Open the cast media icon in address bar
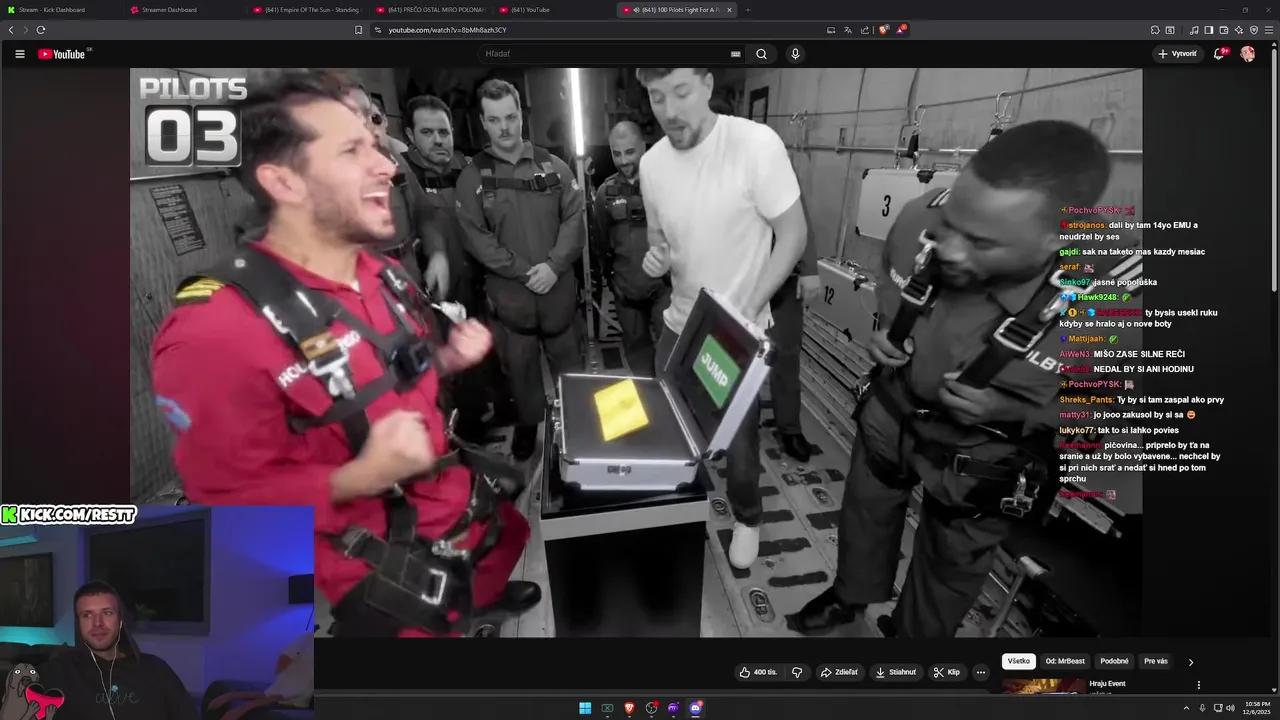Screen dimensions: 1280x720 (831, 30)
